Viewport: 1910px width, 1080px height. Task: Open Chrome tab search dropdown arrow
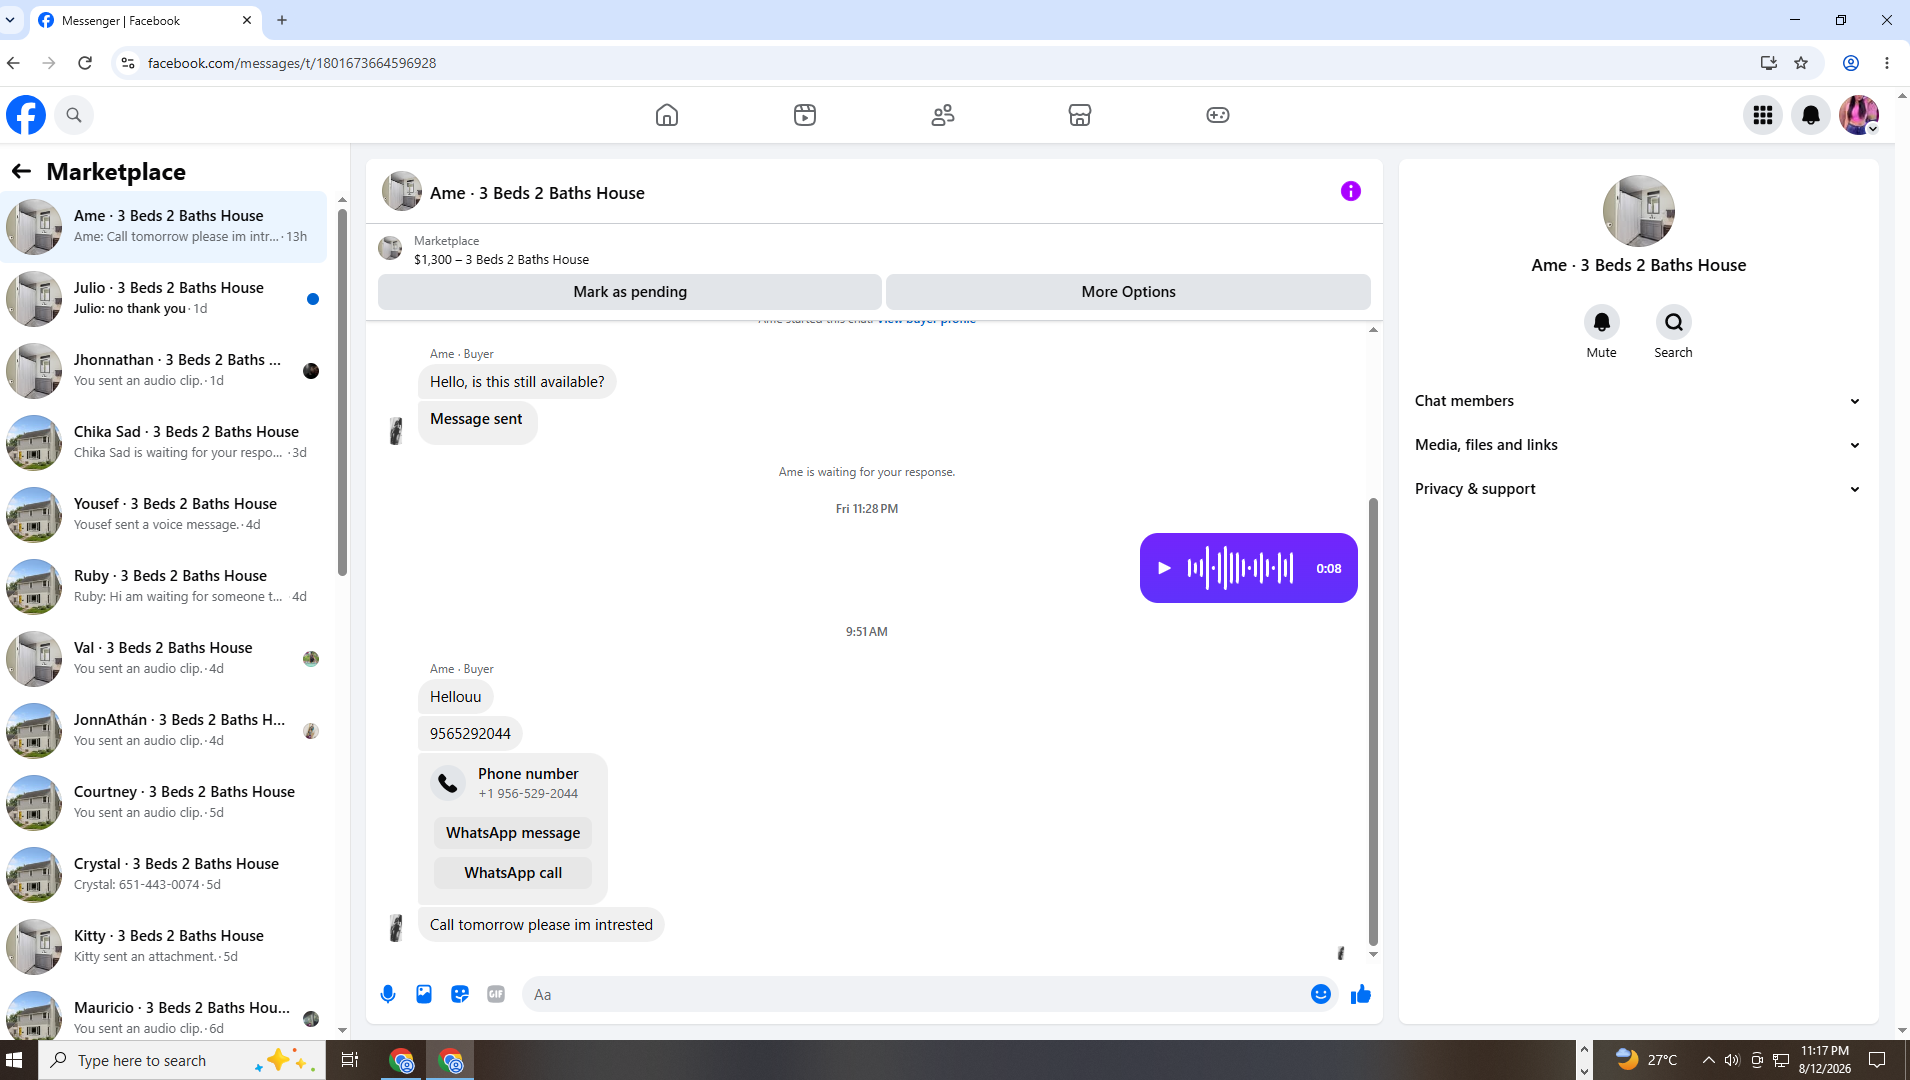pos(10,20)
